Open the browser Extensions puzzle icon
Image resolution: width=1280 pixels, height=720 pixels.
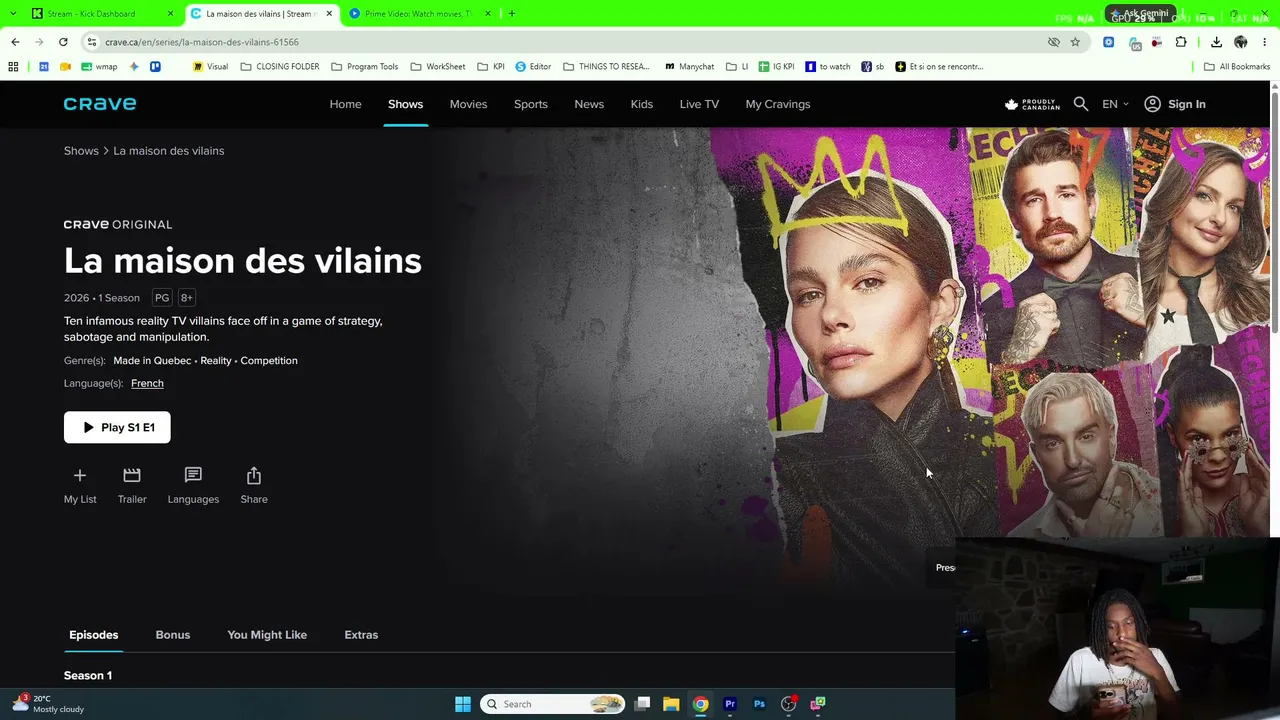1181,42
